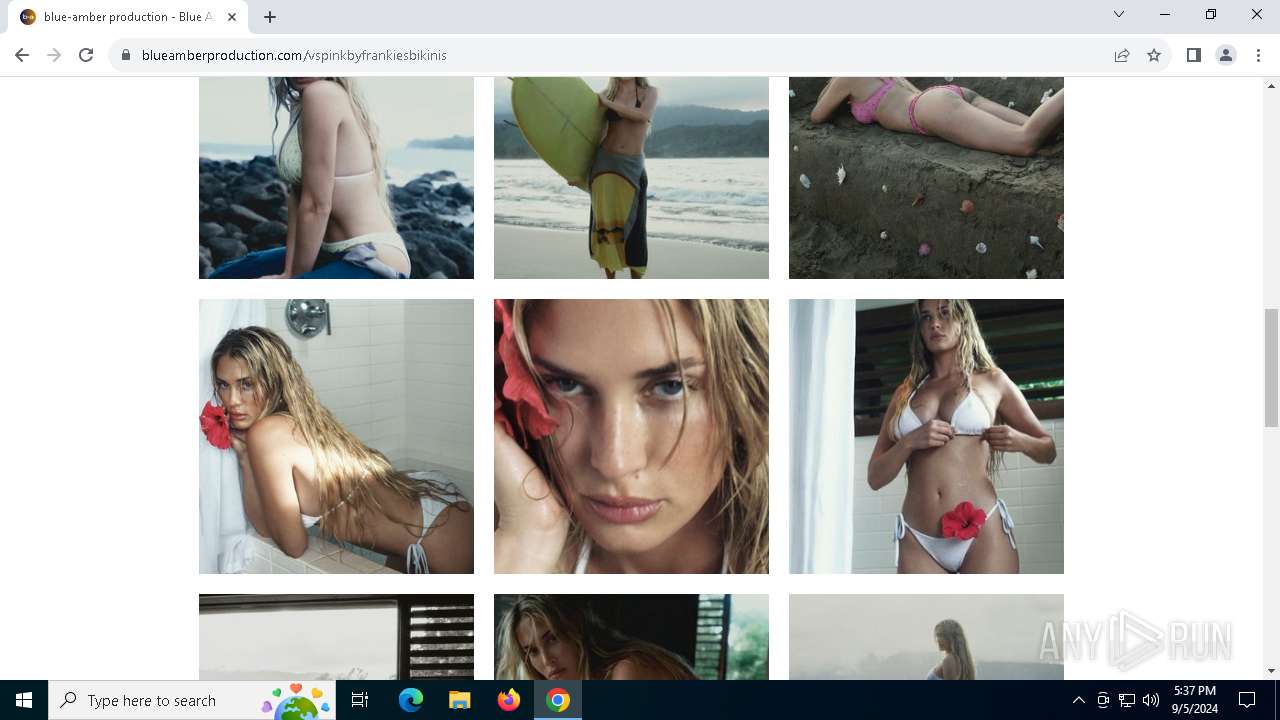Launch Firefox from taskbar
The height and width of the screenshot is (720, 1280).
tap(509, 700)
